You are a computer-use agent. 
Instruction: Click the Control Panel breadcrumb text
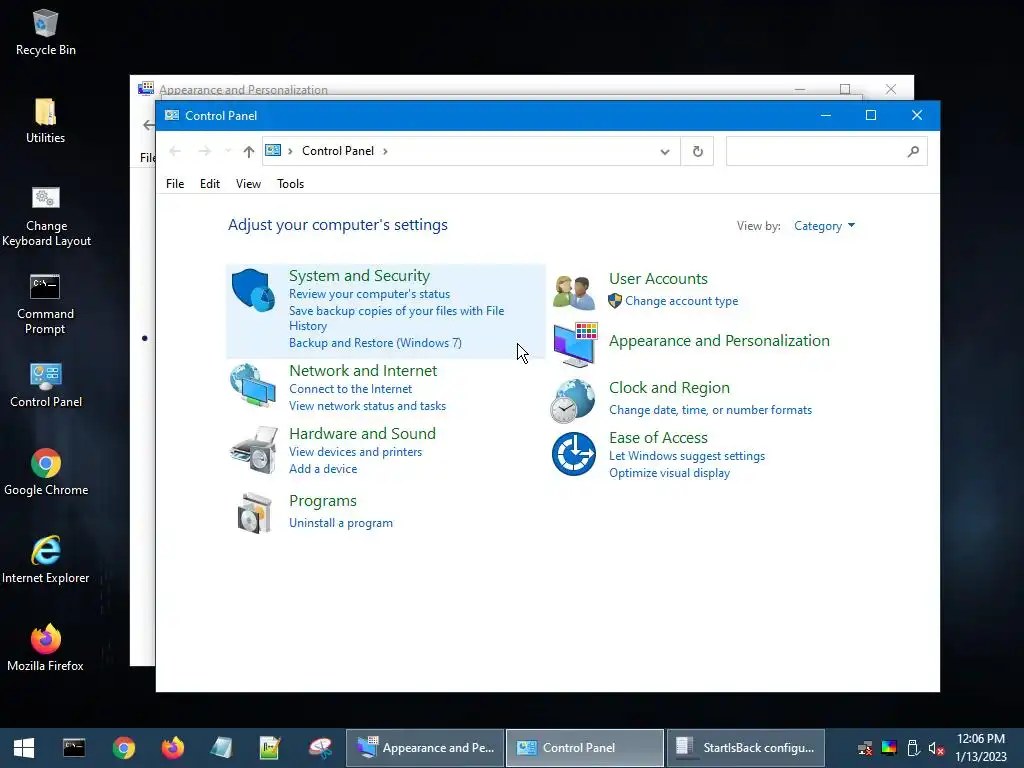(338, 151)
